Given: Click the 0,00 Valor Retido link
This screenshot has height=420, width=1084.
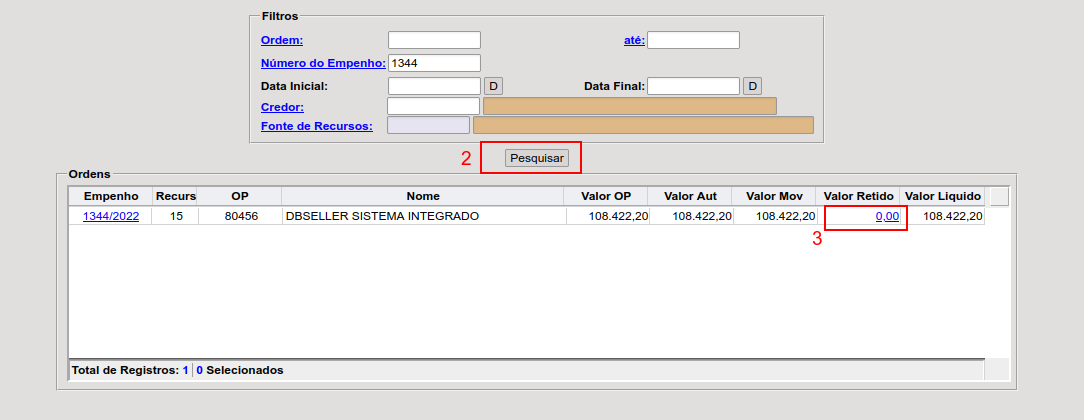Looking at the screenshot, I should coord(887,216).
